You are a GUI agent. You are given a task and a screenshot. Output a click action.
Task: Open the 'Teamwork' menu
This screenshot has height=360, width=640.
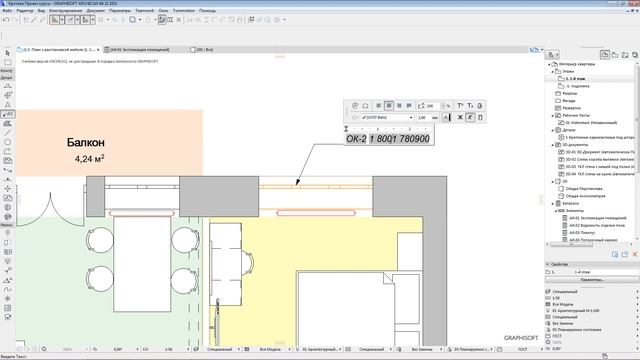[145, 11]
